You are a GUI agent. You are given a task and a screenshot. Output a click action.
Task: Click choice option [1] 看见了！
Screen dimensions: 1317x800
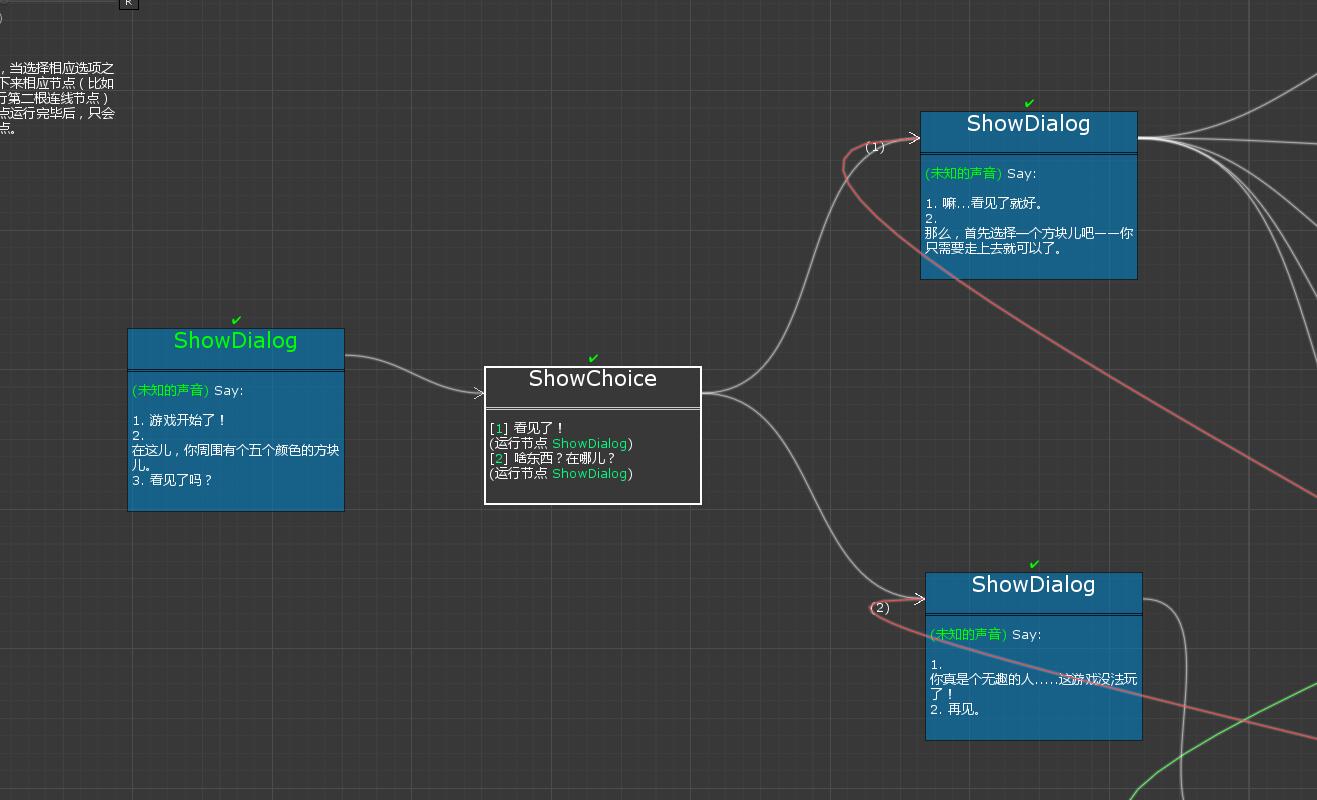pyautogui.click(x=527, y=428)
